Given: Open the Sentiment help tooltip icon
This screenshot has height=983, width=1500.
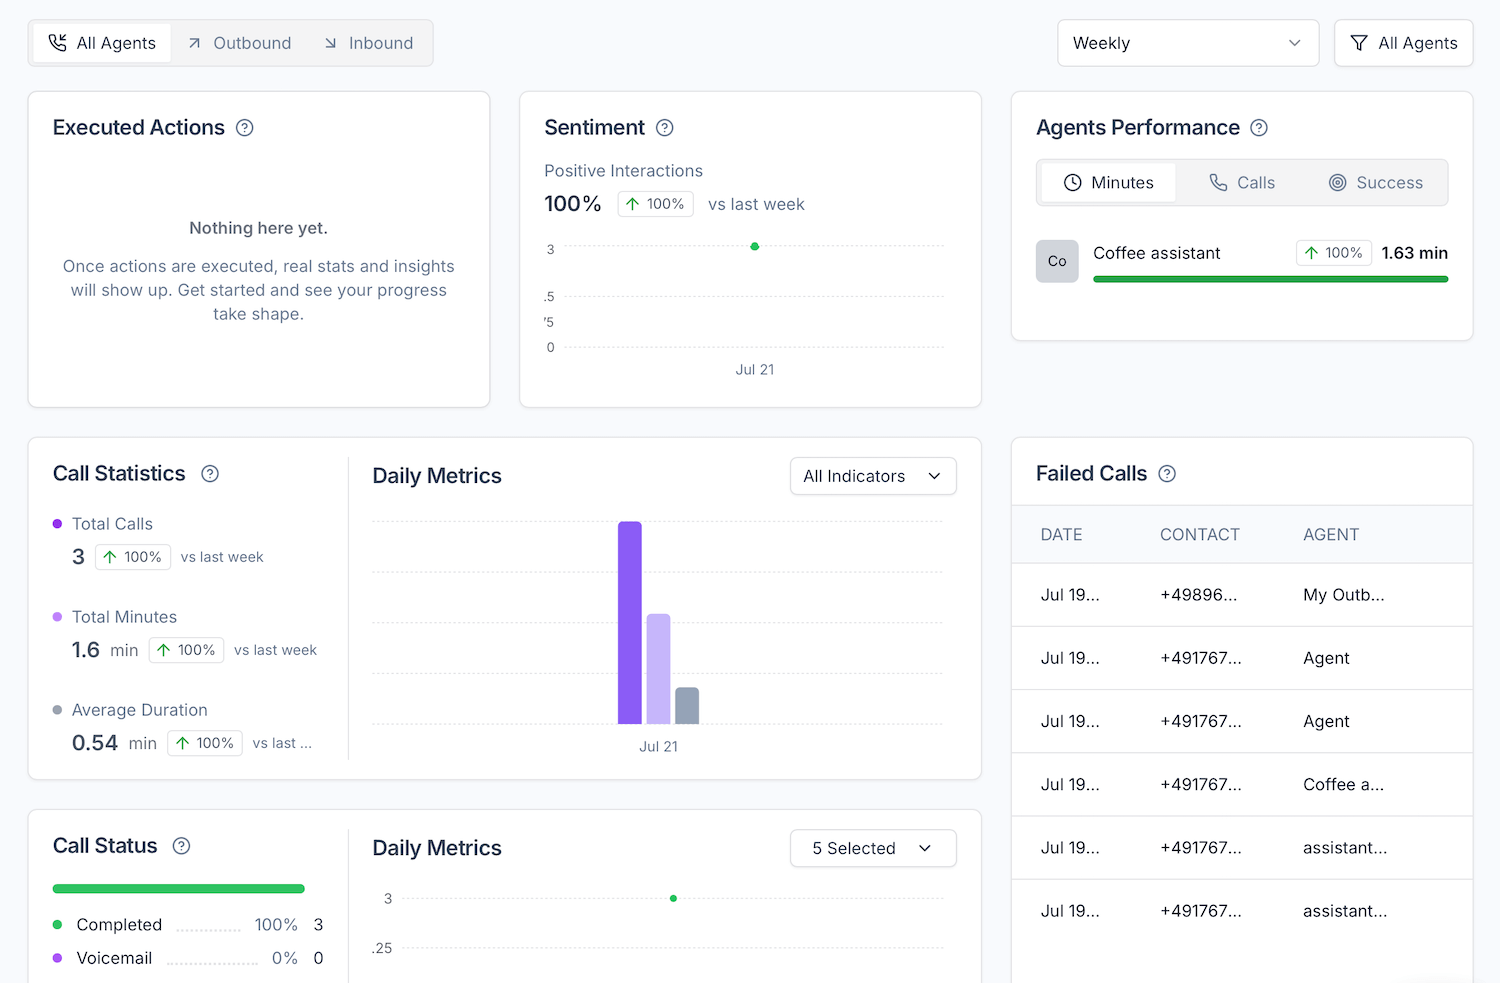Looking at the screenshot, I should 664,128.
